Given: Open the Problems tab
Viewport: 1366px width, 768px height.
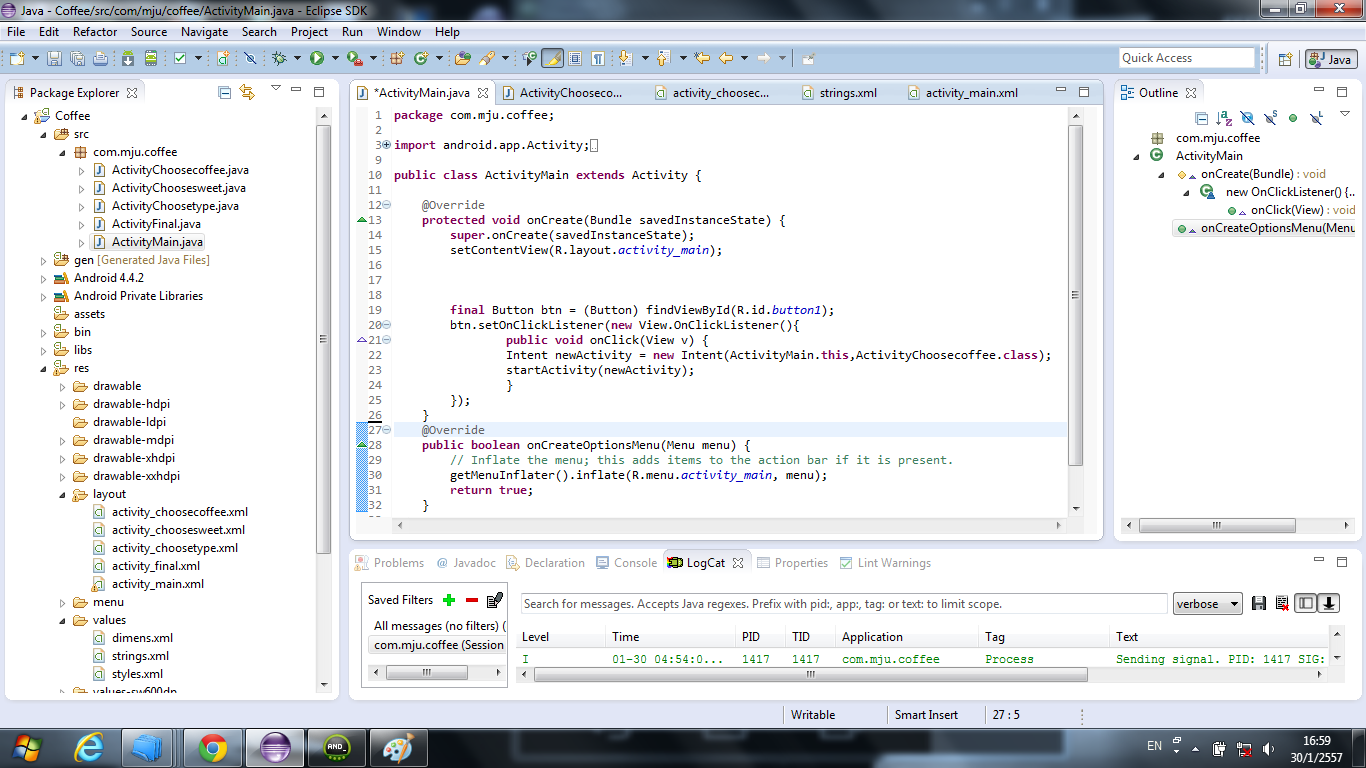Looking at the screenshot, I should (390, 563).
